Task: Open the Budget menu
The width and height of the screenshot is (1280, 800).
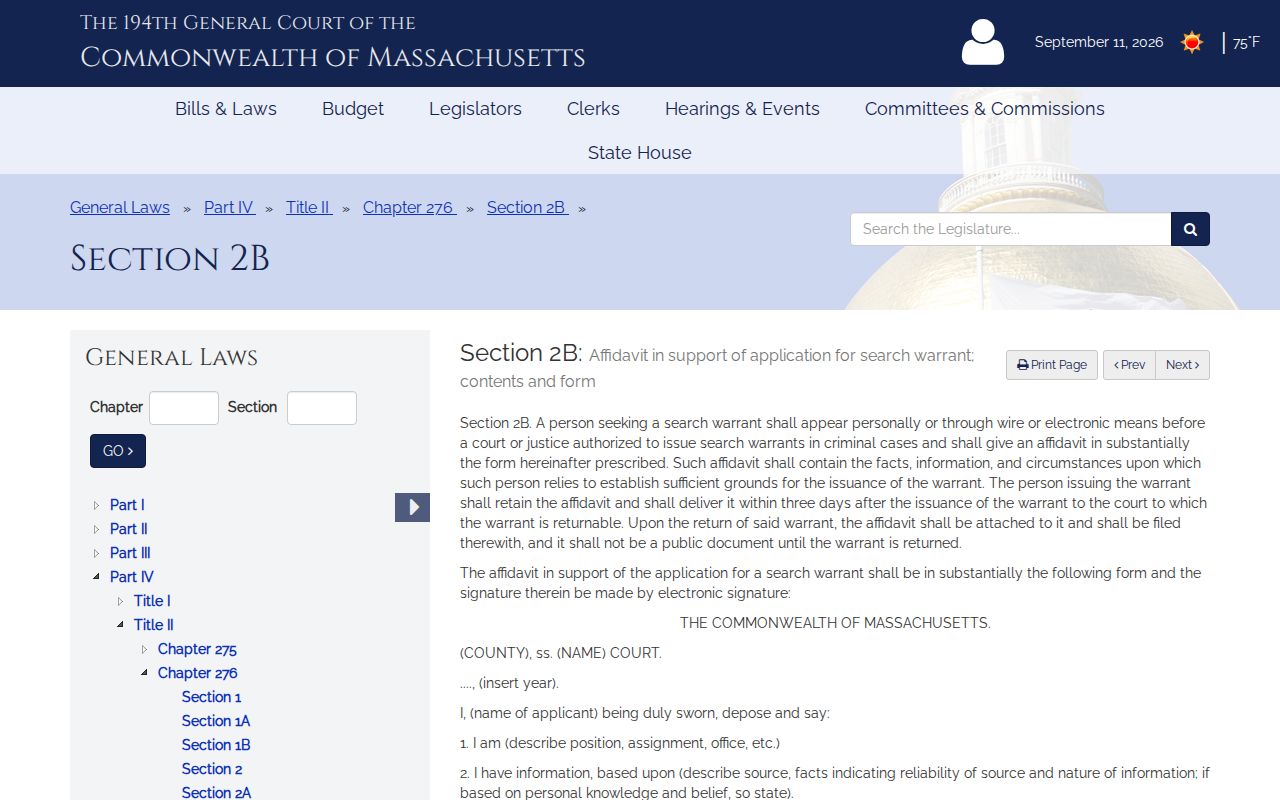Action: 353,109
